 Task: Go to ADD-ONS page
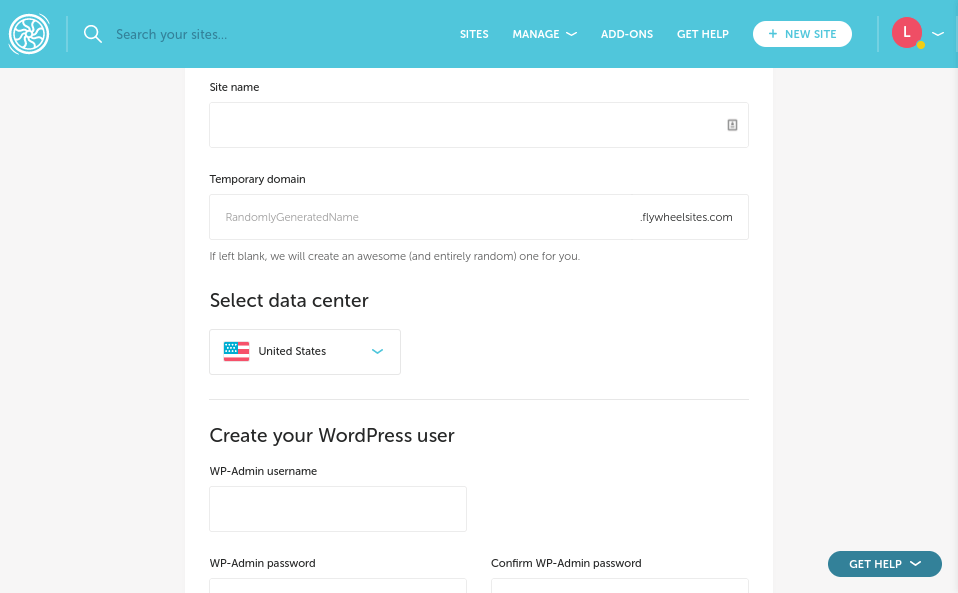627,34
